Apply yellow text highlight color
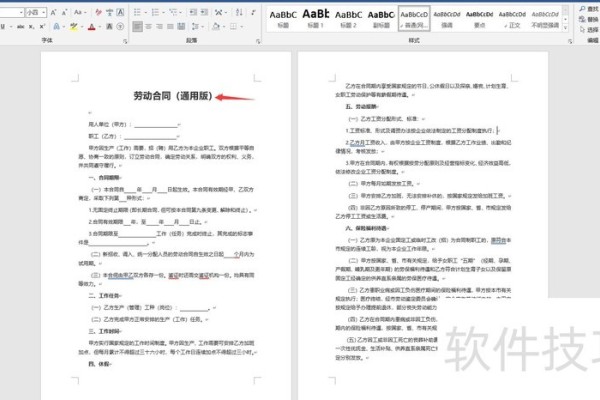 click(73, 27)
